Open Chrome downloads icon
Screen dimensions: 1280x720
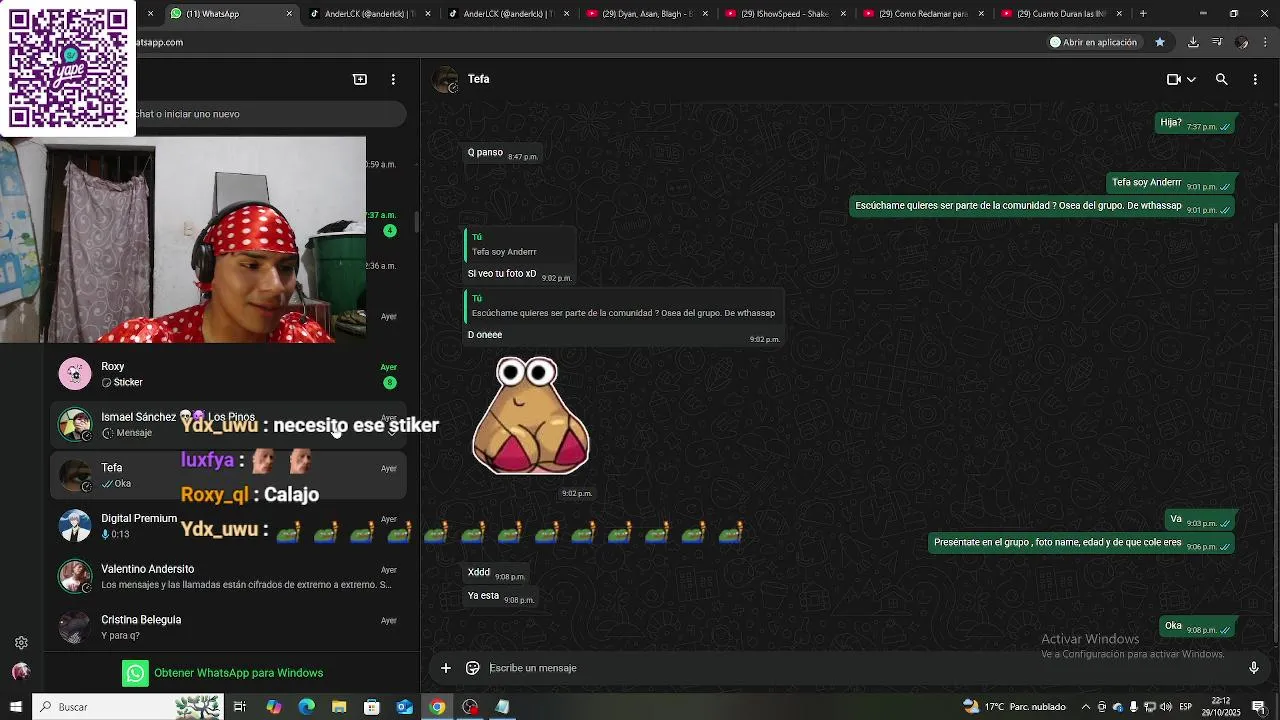(x=1193, y=42)
